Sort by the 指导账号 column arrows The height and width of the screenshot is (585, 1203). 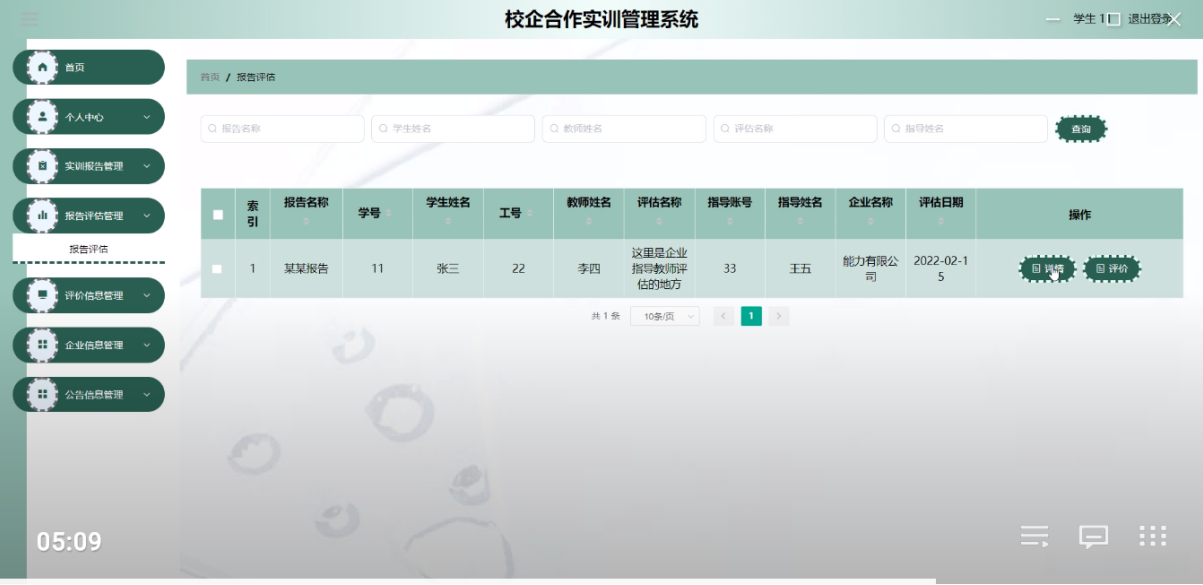[x=730, y=222]
